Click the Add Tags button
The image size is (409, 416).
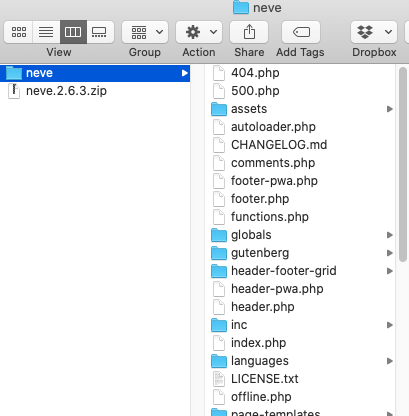pos(301,32)
